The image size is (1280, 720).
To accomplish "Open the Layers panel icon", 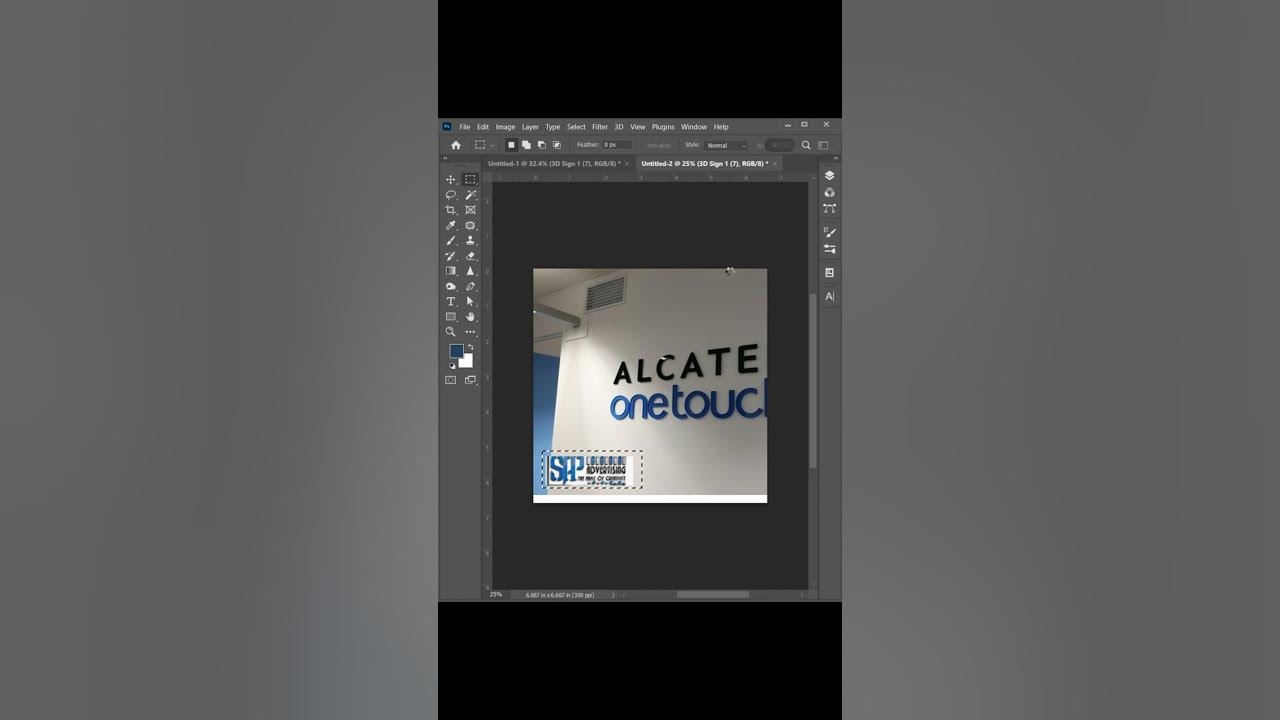I will pyautogui.click(x=829, y=175).
